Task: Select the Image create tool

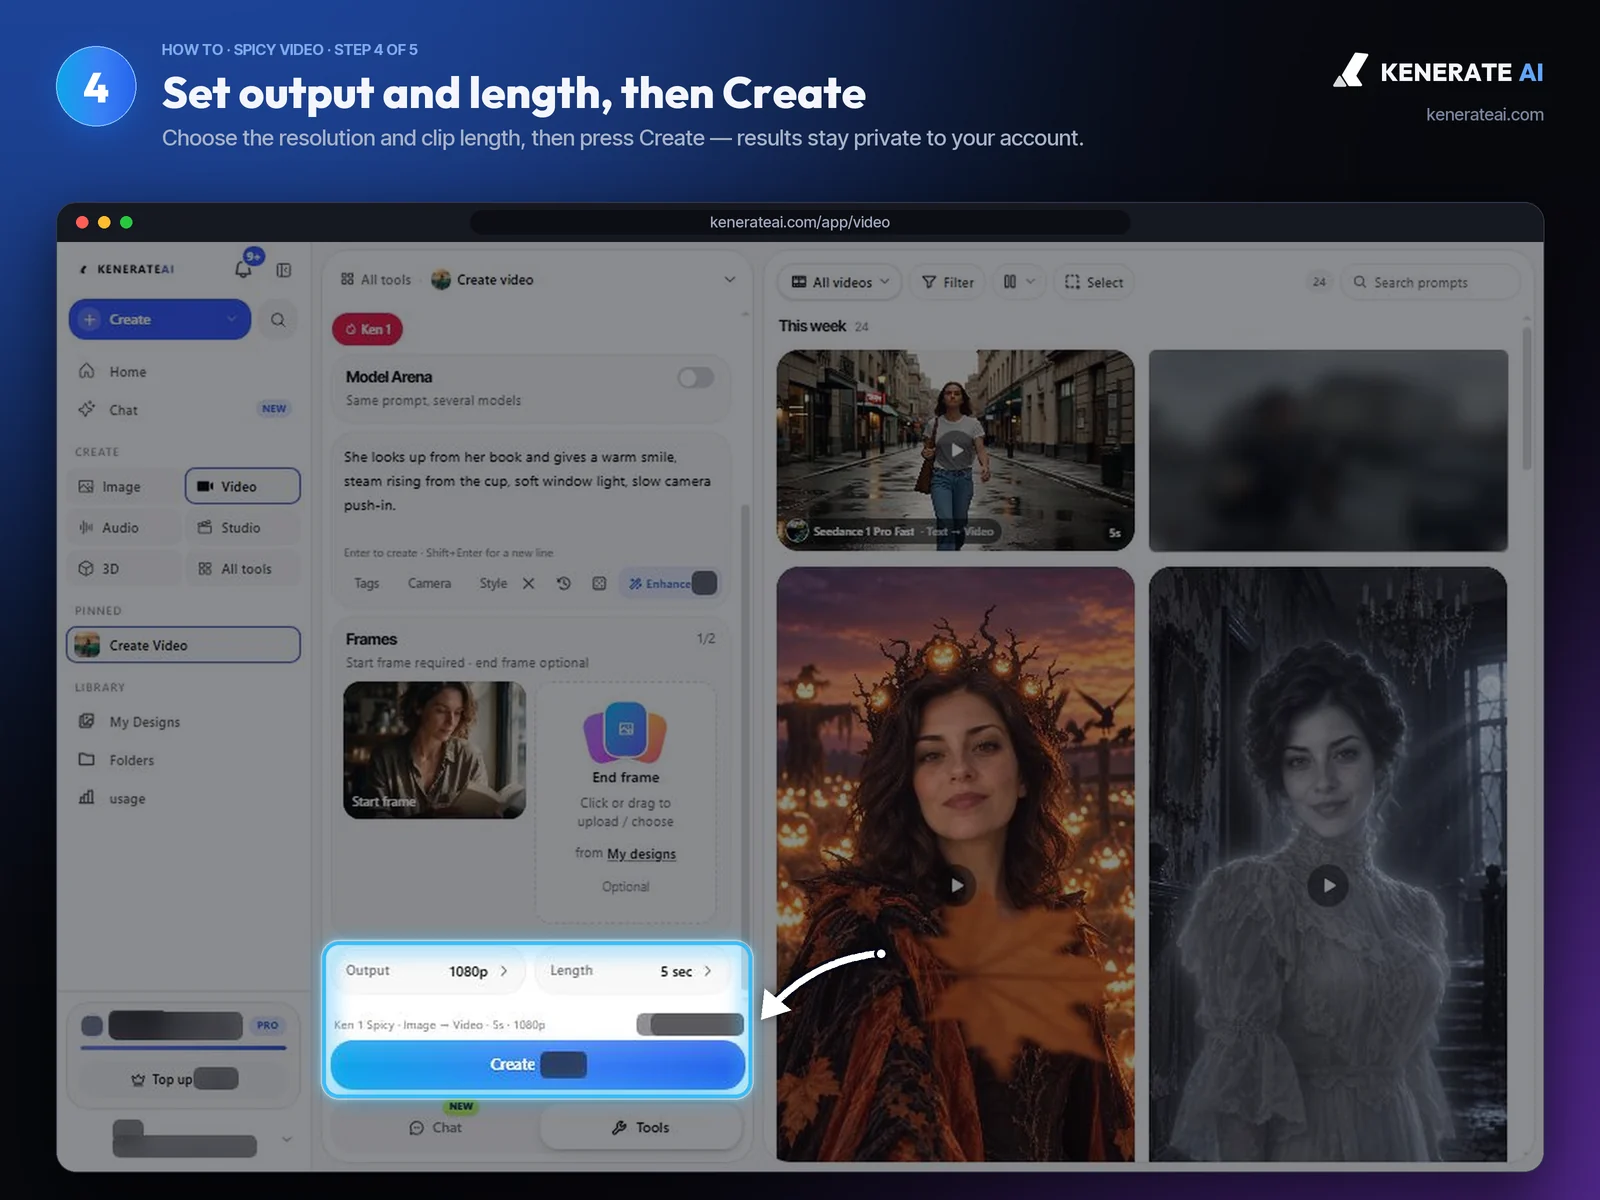Action: click(122, 487)
